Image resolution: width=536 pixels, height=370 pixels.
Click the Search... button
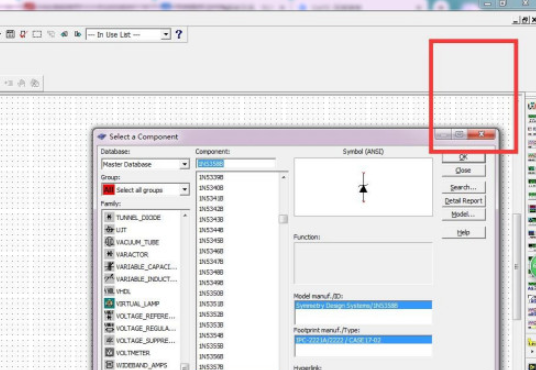pos(463,187)
